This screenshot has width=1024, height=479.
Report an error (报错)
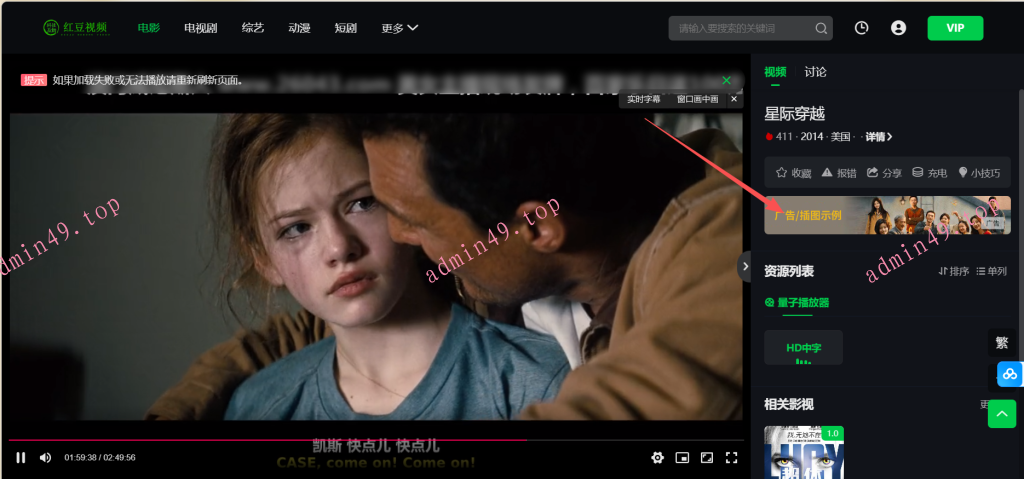point(838,173)
